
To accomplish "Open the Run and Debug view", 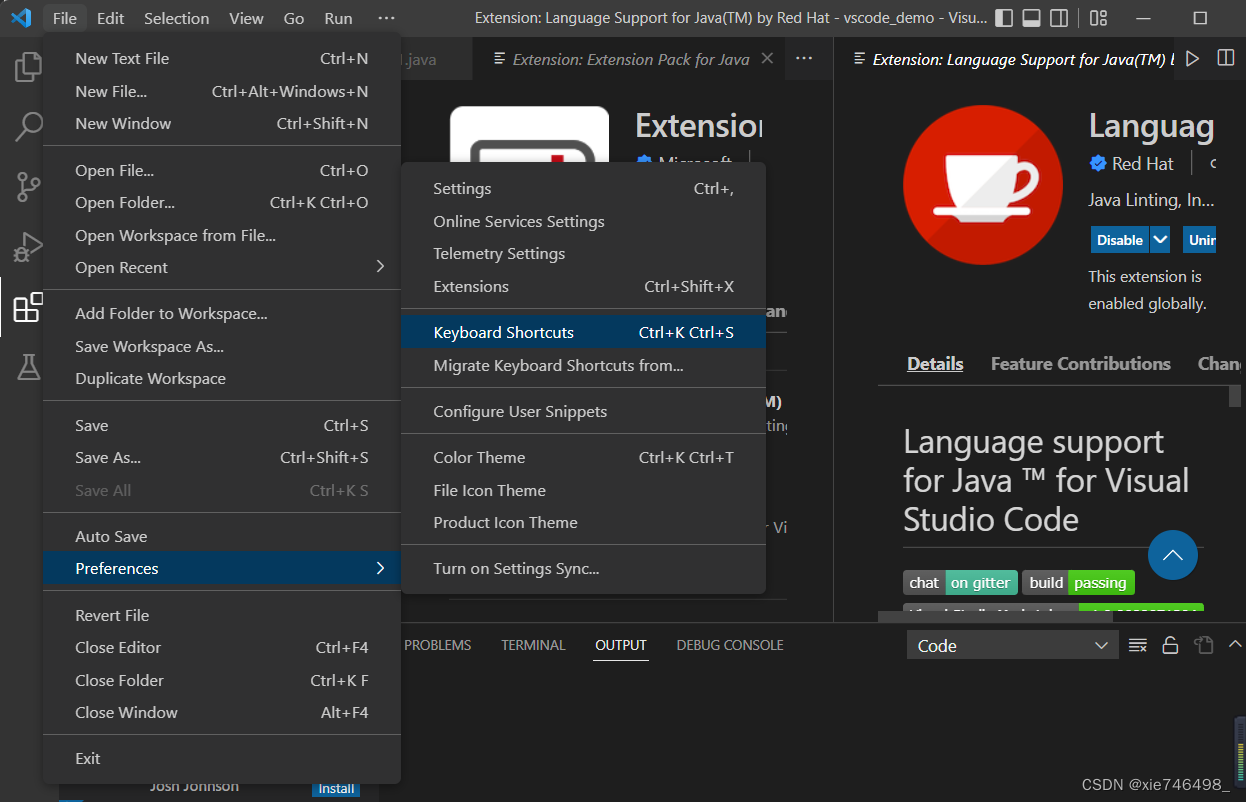I will coord(28,246).
